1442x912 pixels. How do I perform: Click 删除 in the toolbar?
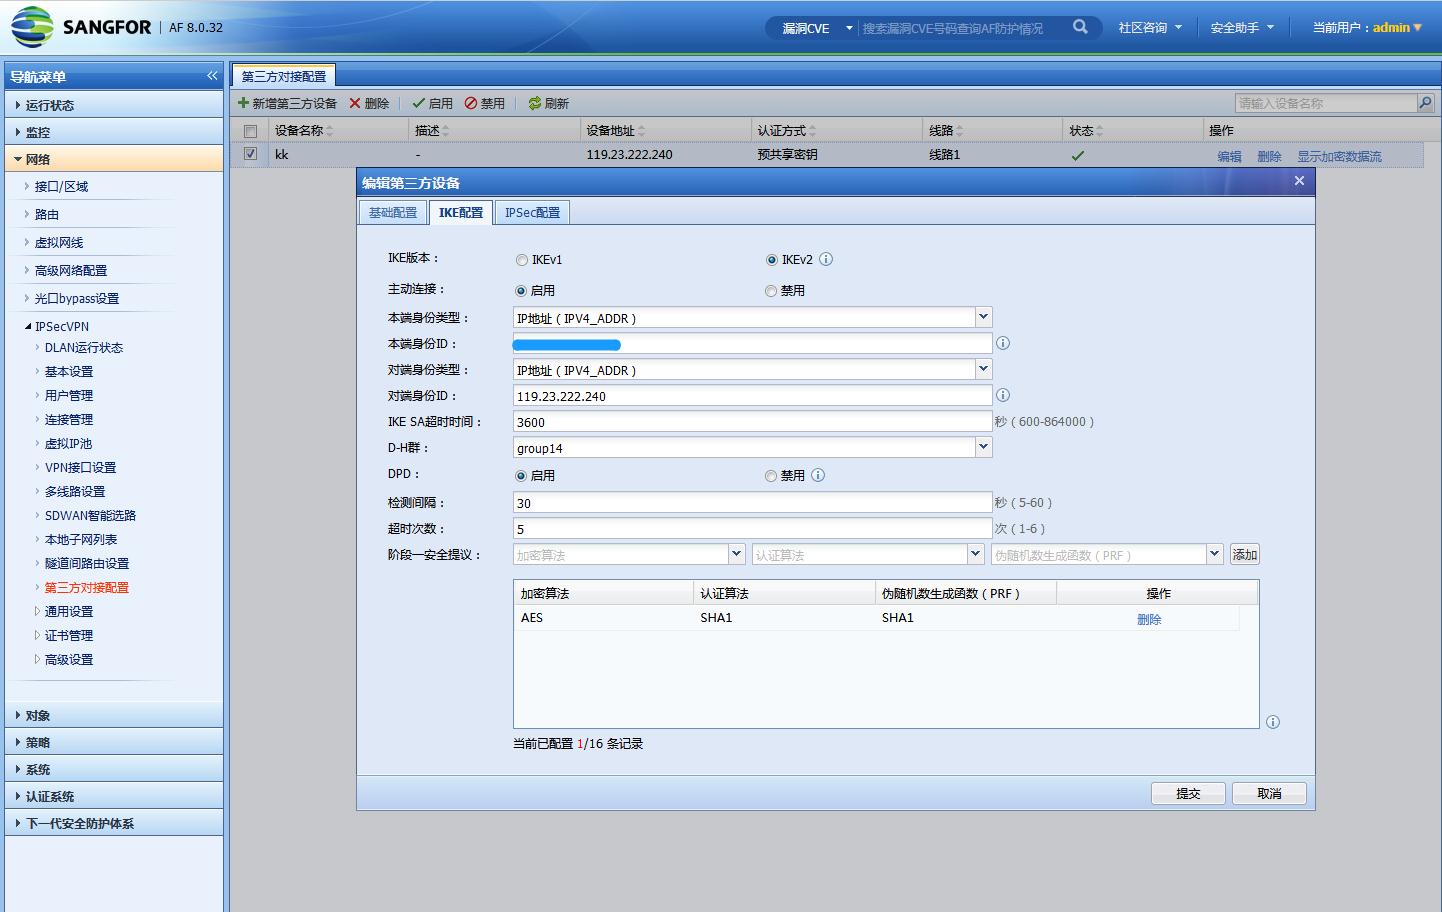(x=369, y=103)
